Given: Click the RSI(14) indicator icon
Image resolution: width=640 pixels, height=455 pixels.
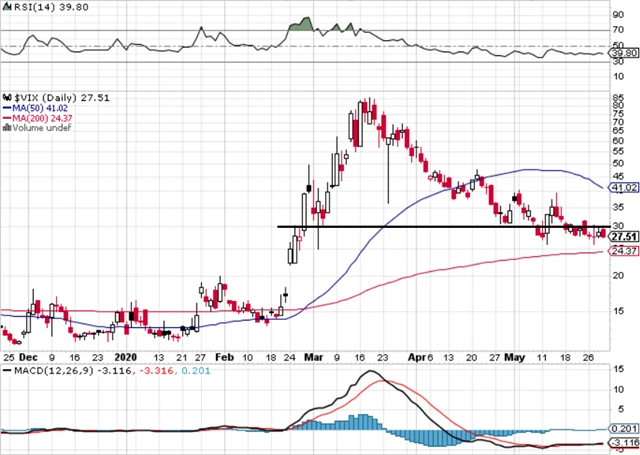Looking at the screenshot, I should (6, 7).
